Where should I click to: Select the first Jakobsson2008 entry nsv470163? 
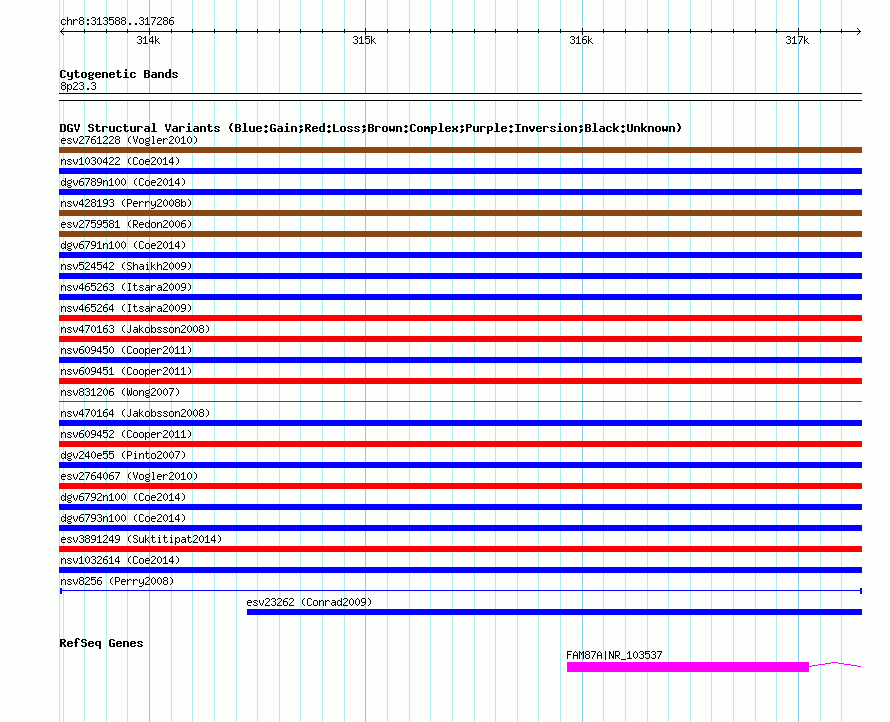point(135,329)
